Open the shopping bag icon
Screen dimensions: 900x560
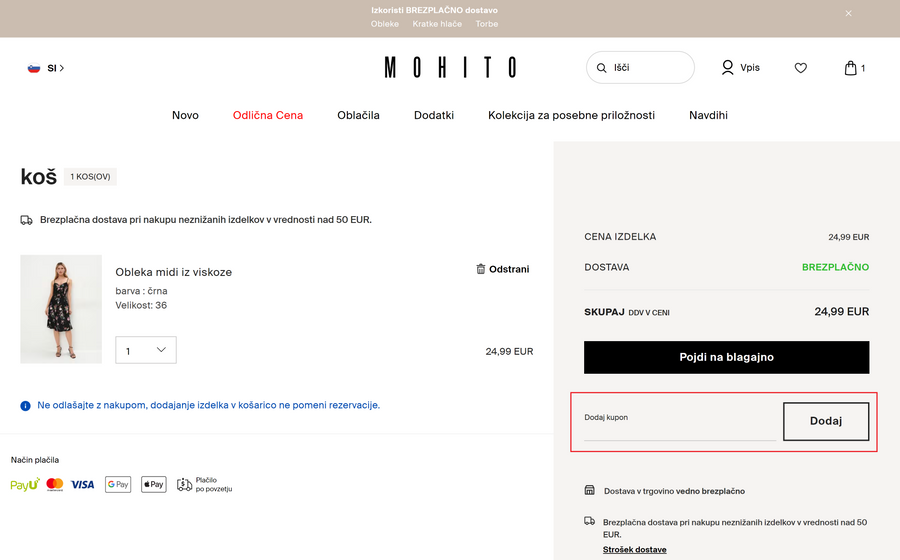[x=850, y=68]
